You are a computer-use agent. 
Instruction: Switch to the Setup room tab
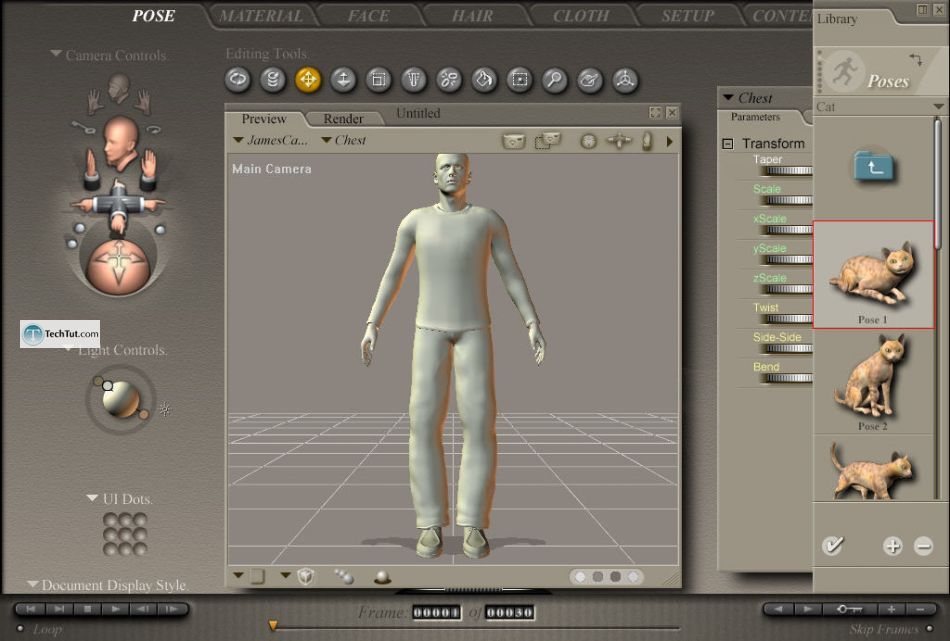click(688, 16)
